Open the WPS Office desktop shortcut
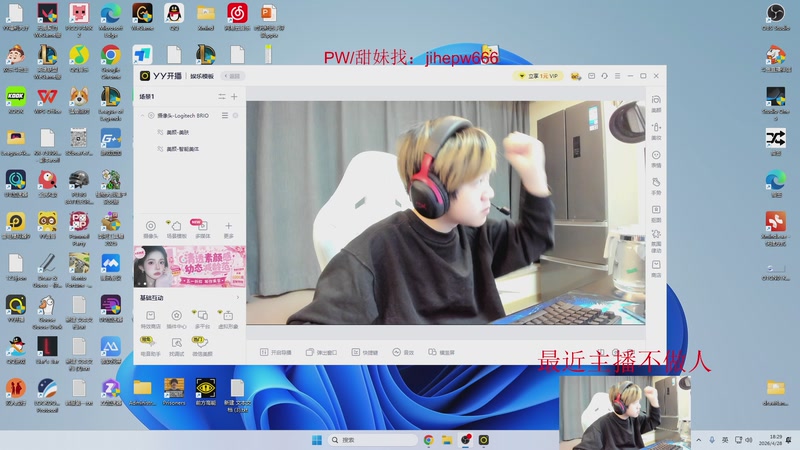800x450 pixels. pyautogui.click(x=47, y=101)
